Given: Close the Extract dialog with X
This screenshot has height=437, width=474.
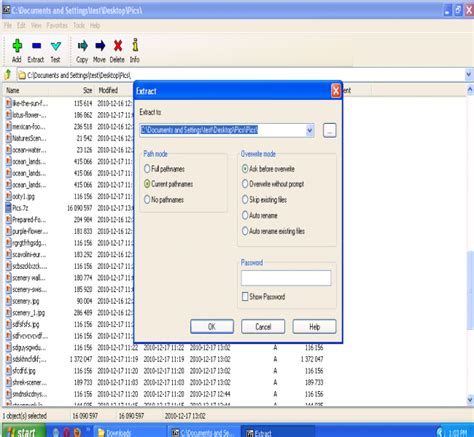Looking at the screenshot, I should pos(336,91).
